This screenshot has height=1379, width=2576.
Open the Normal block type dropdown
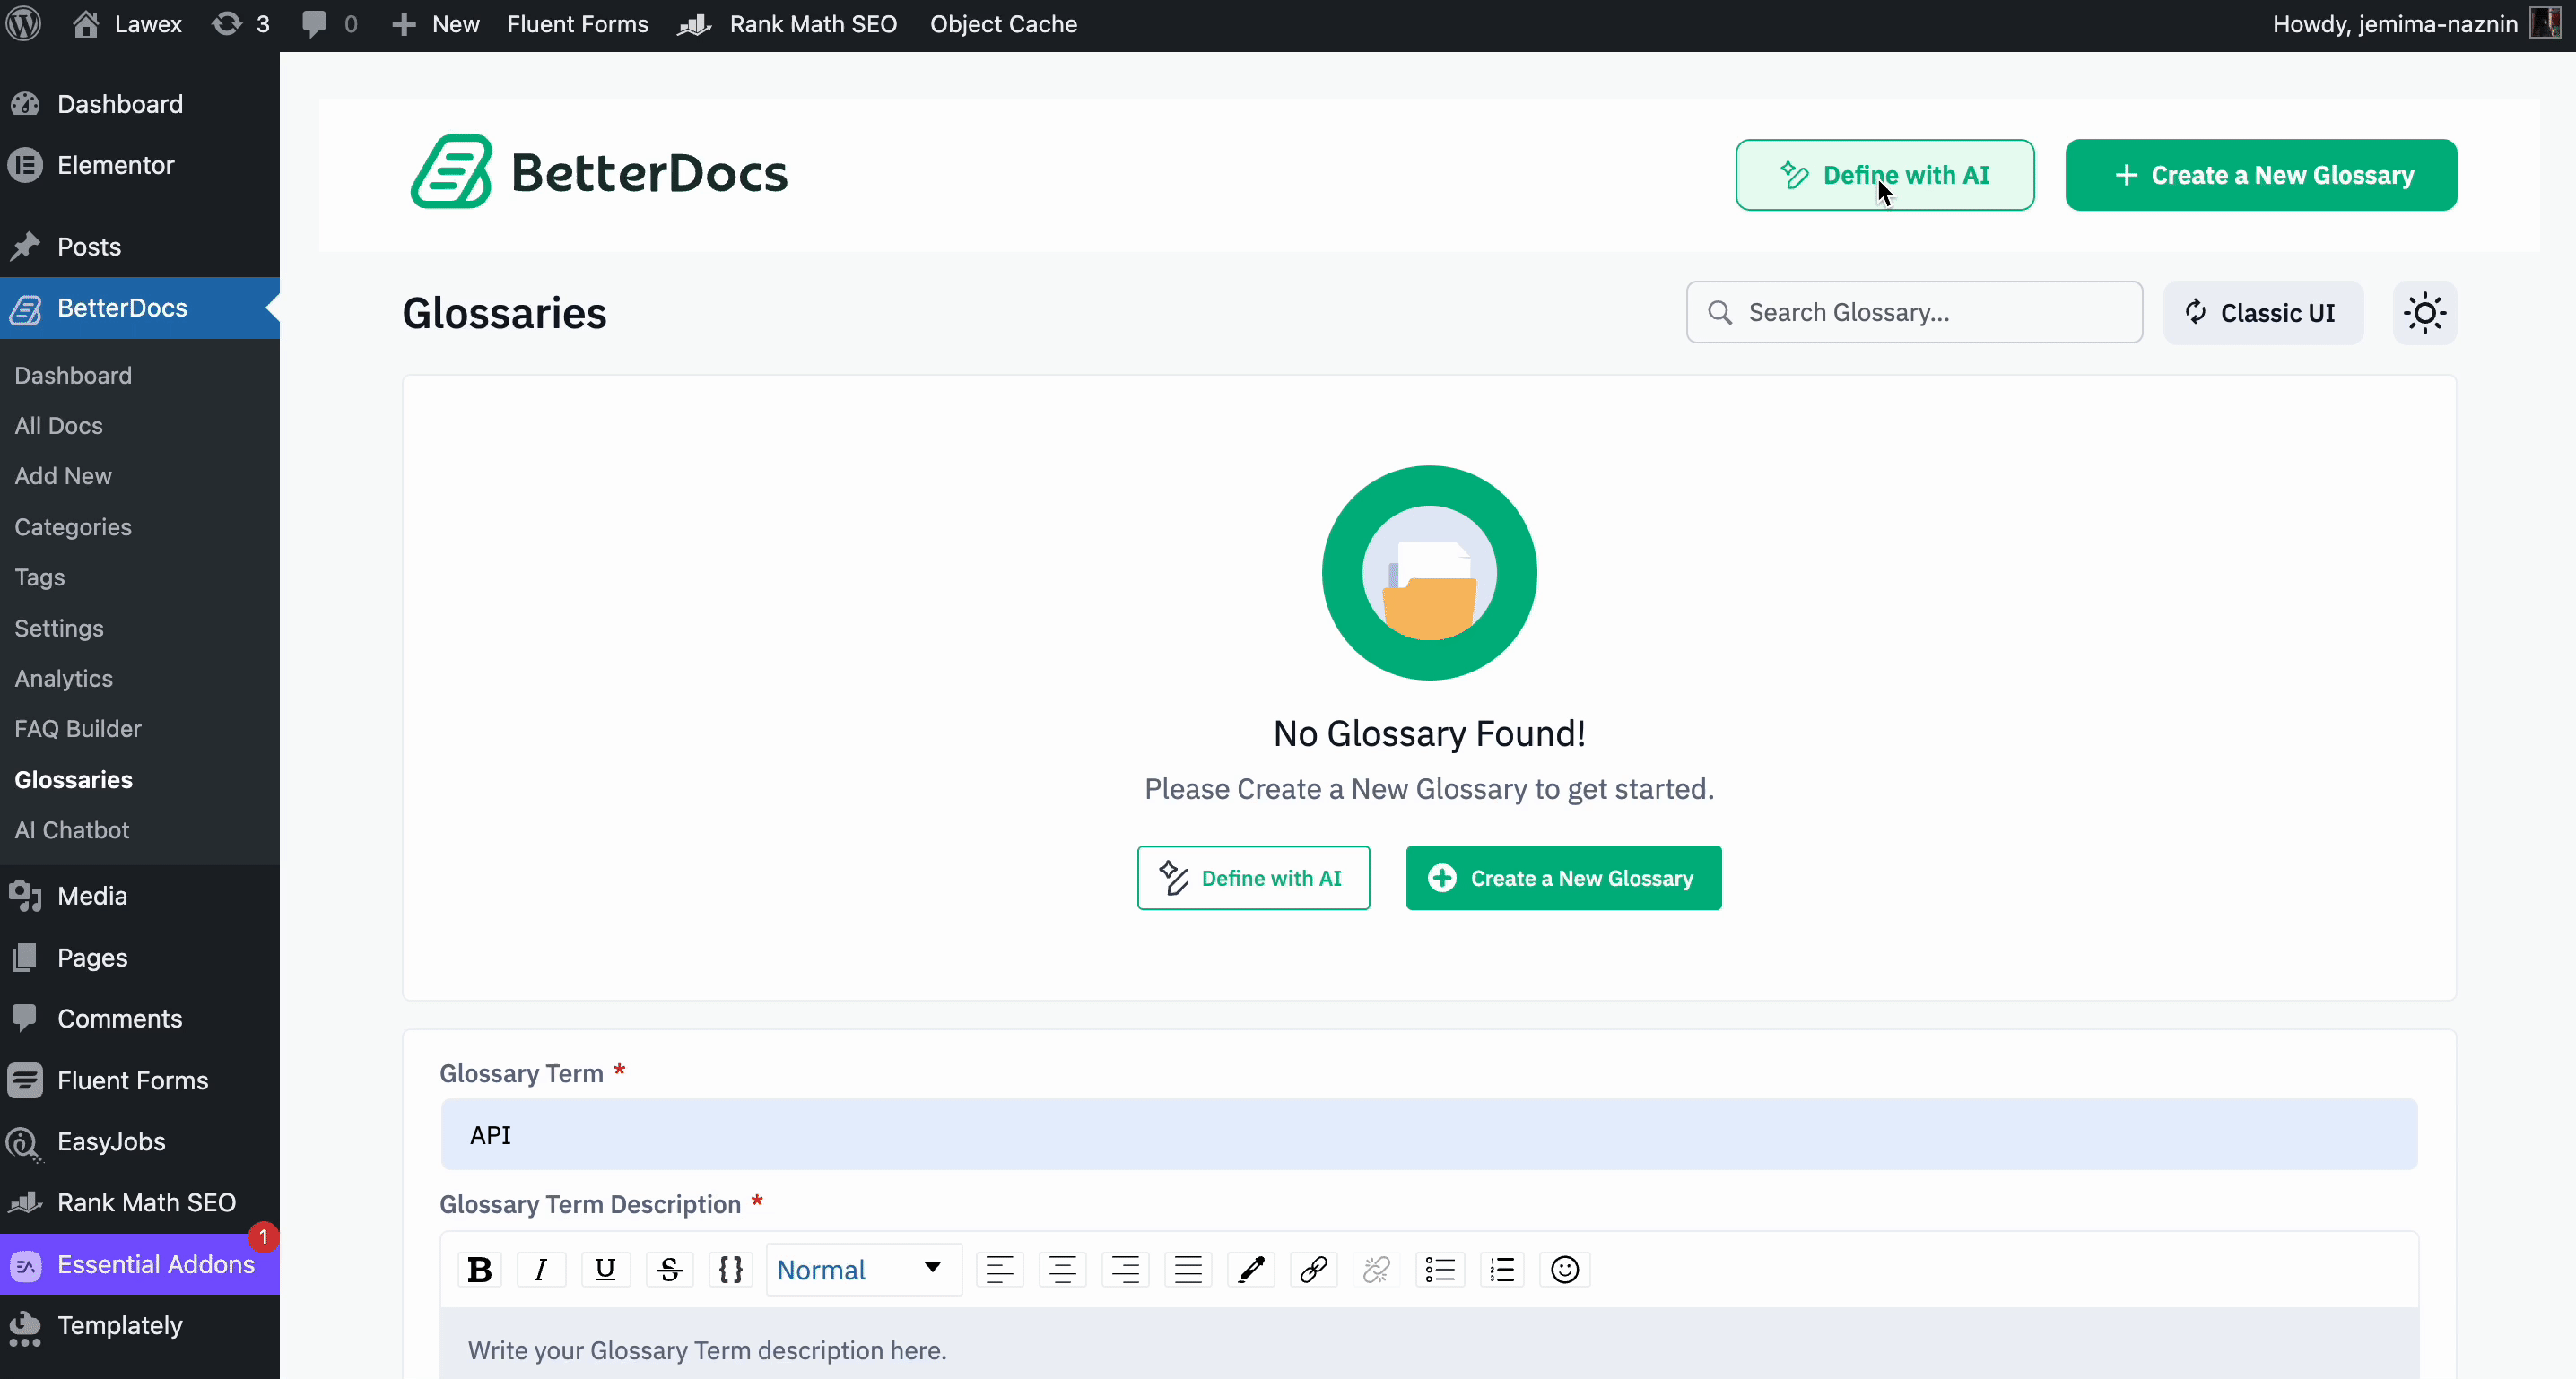pyautogui.click(x=863, y=1270)
